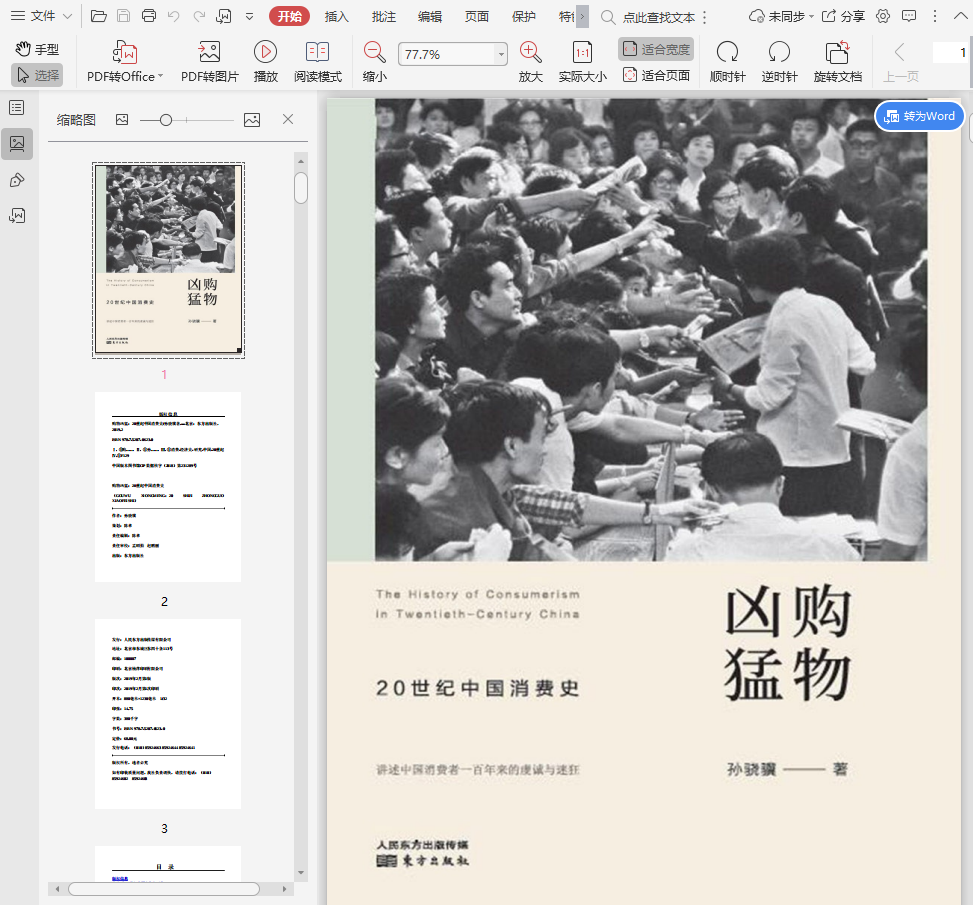This screenshot has width=973, height=905.
Task: Close the 缩略图 thumbnail panel
Action: [288, 119]
